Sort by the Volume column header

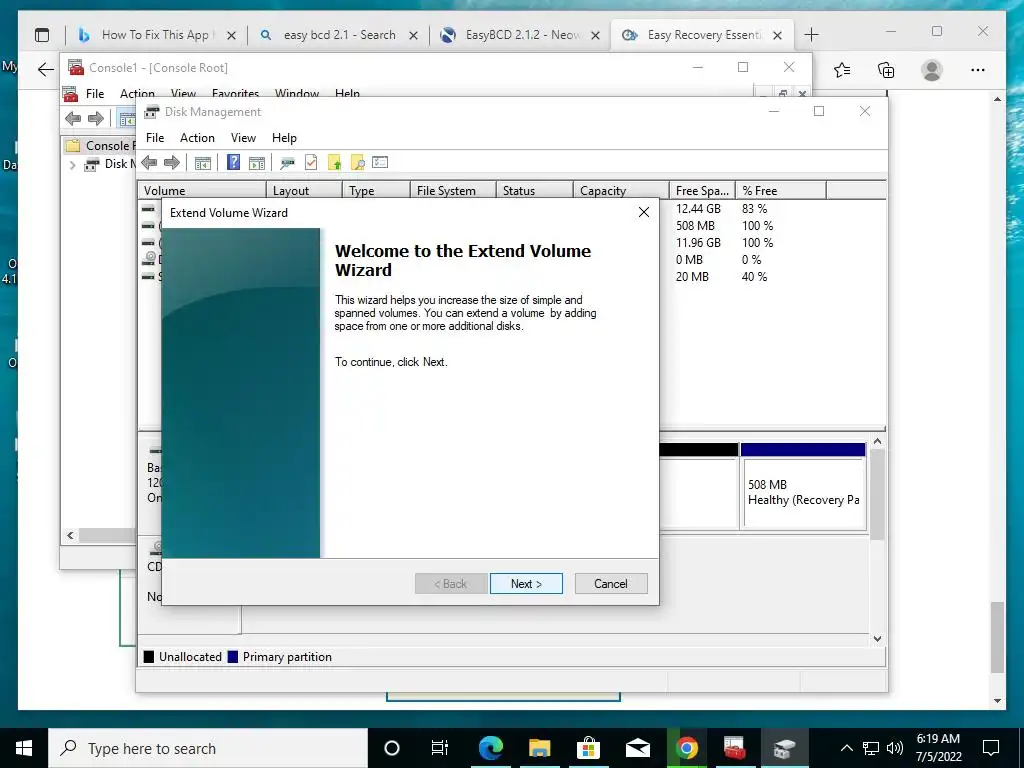202,191
